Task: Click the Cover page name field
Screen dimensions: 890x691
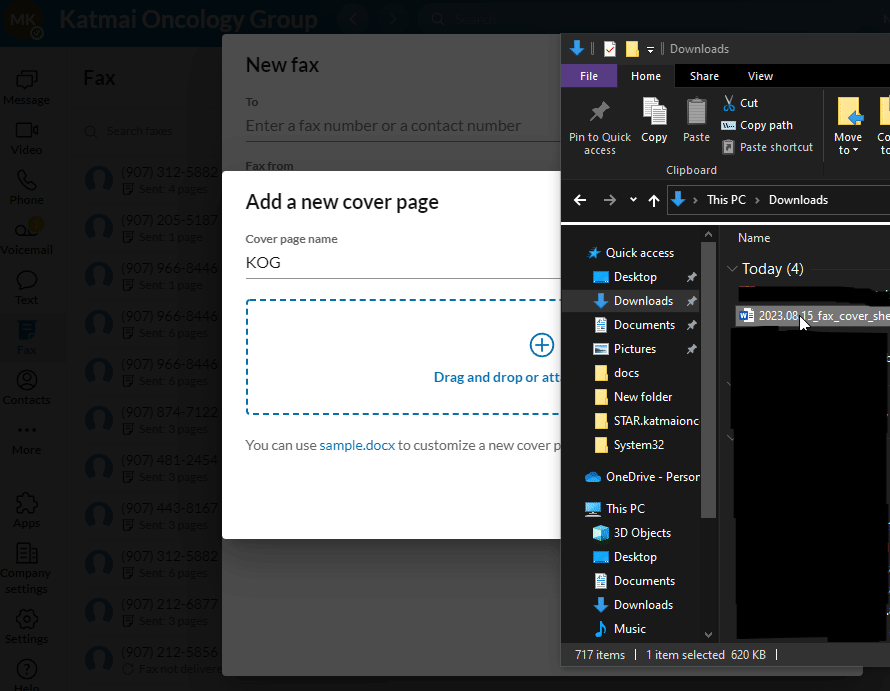Action: [x=403, y=263]
